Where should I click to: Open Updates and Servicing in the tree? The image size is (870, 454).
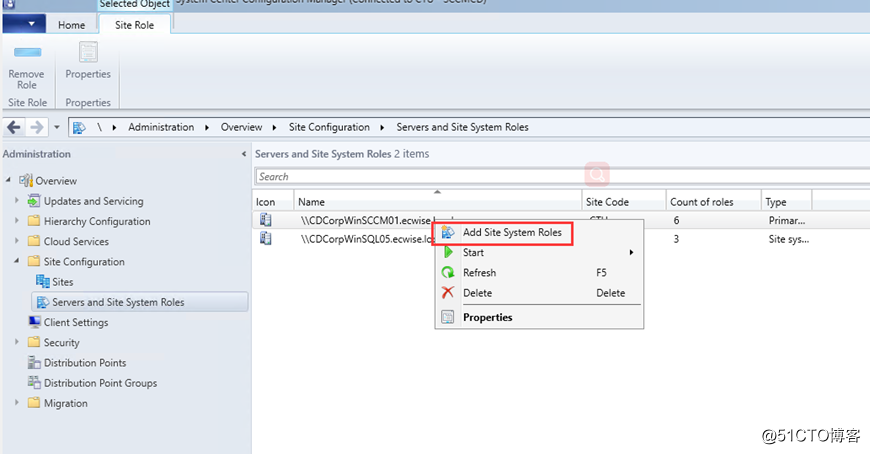[x=94, y=201]
